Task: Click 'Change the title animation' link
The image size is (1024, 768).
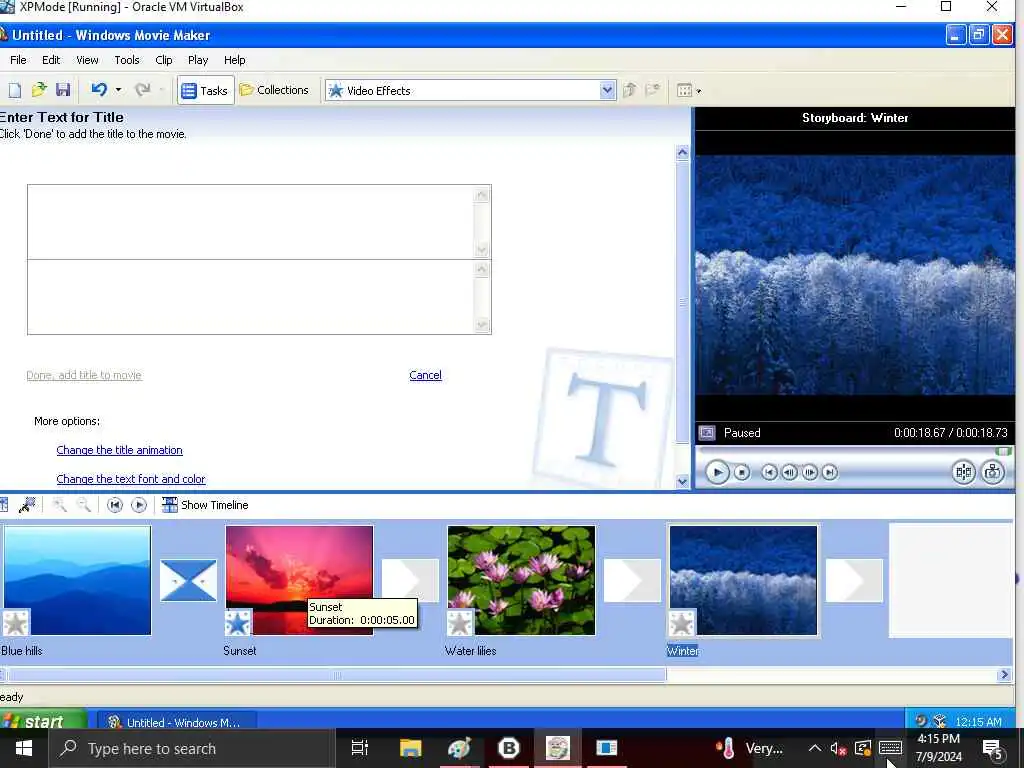Action: coord(120,450)
